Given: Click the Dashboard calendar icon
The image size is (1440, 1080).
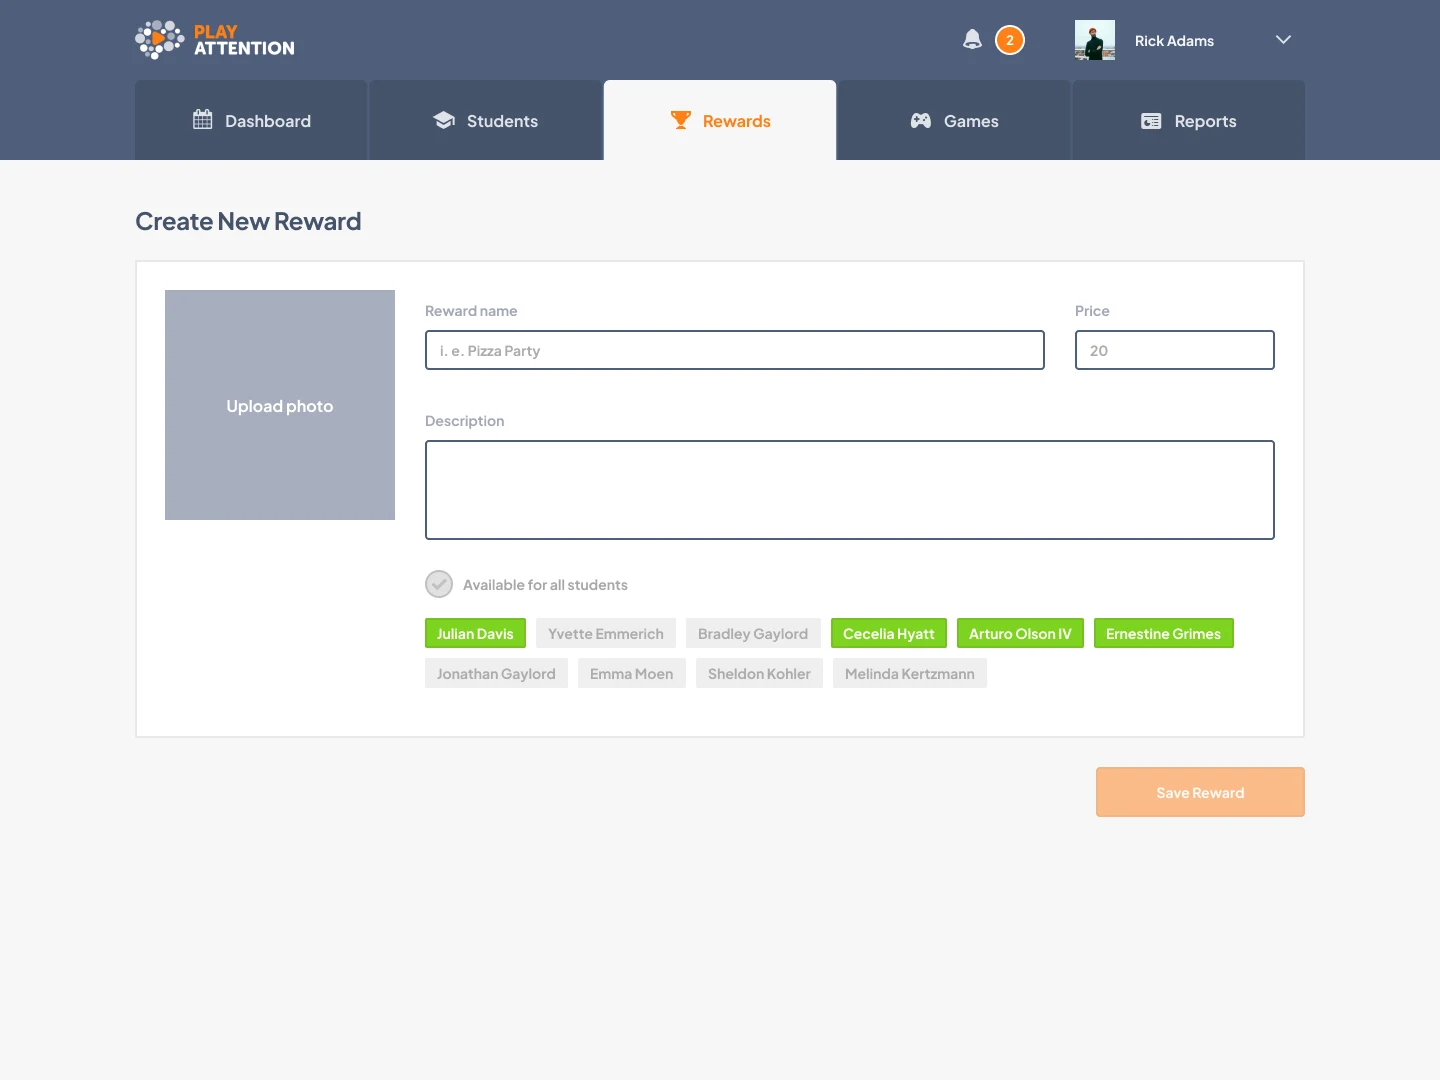Looking at the screenshot, I should (x=203, y=120).
